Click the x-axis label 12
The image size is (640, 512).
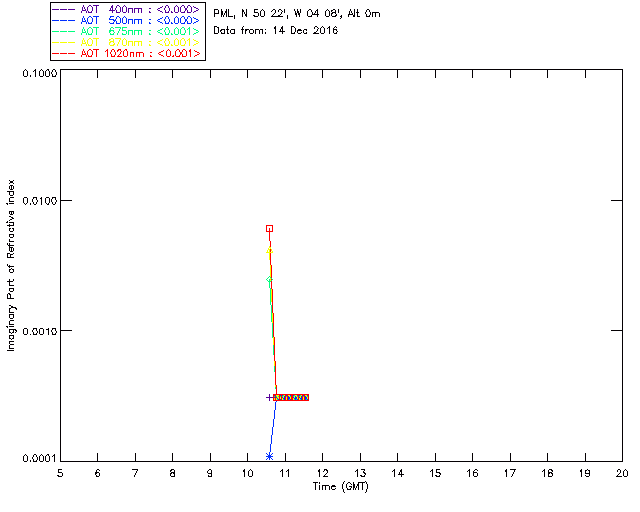[x=322, y=473]
